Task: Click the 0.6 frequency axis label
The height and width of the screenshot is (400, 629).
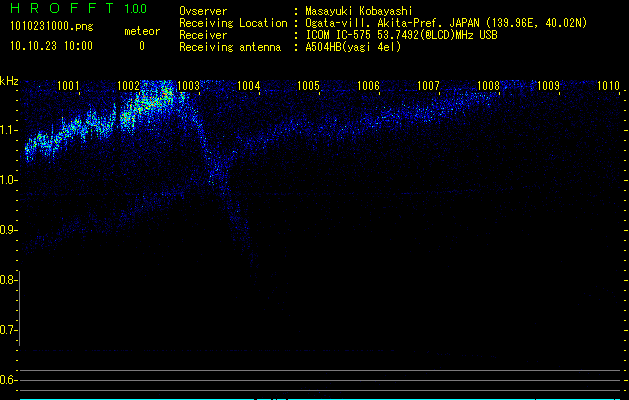Action: pyautogui.click(x=8, y=380)
